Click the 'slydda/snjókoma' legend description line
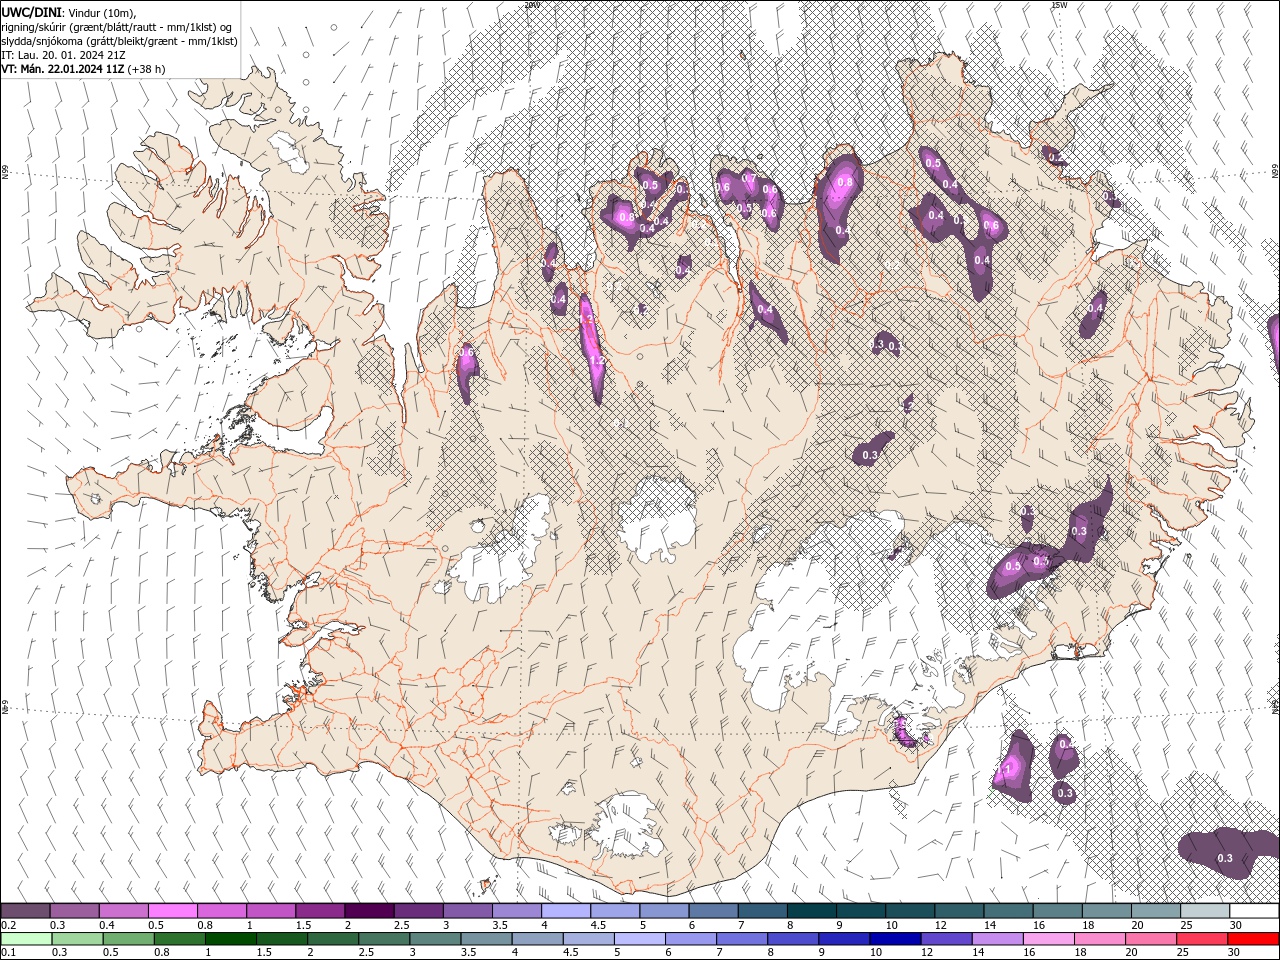Screen dimensions: 1280x960 pos(119,41)
